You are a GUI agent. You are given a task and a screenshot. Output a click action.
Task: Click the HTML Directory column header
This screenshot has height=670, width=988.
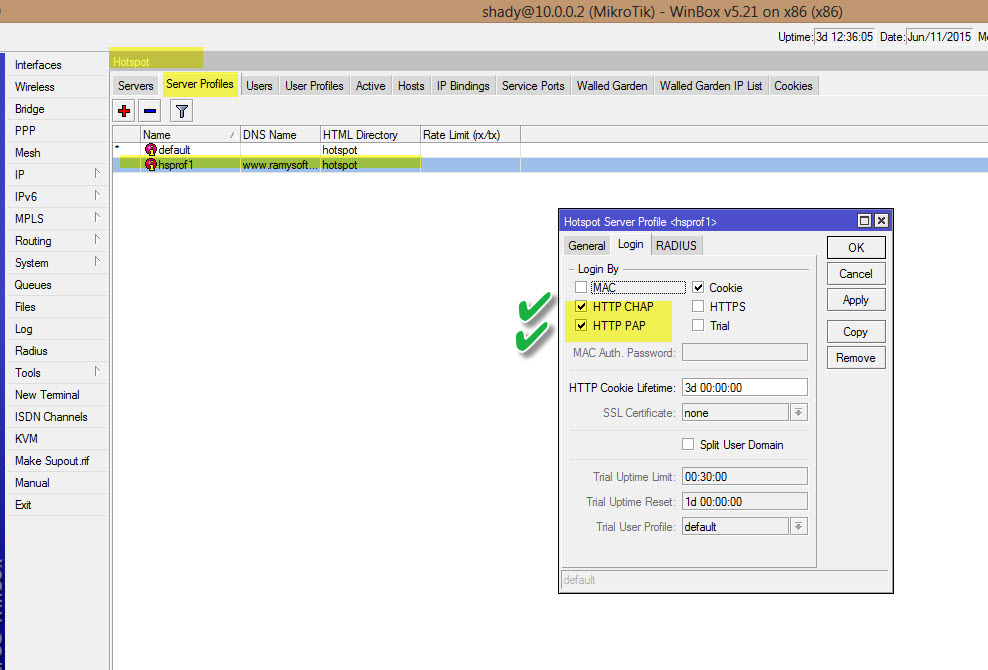point(370,134)
